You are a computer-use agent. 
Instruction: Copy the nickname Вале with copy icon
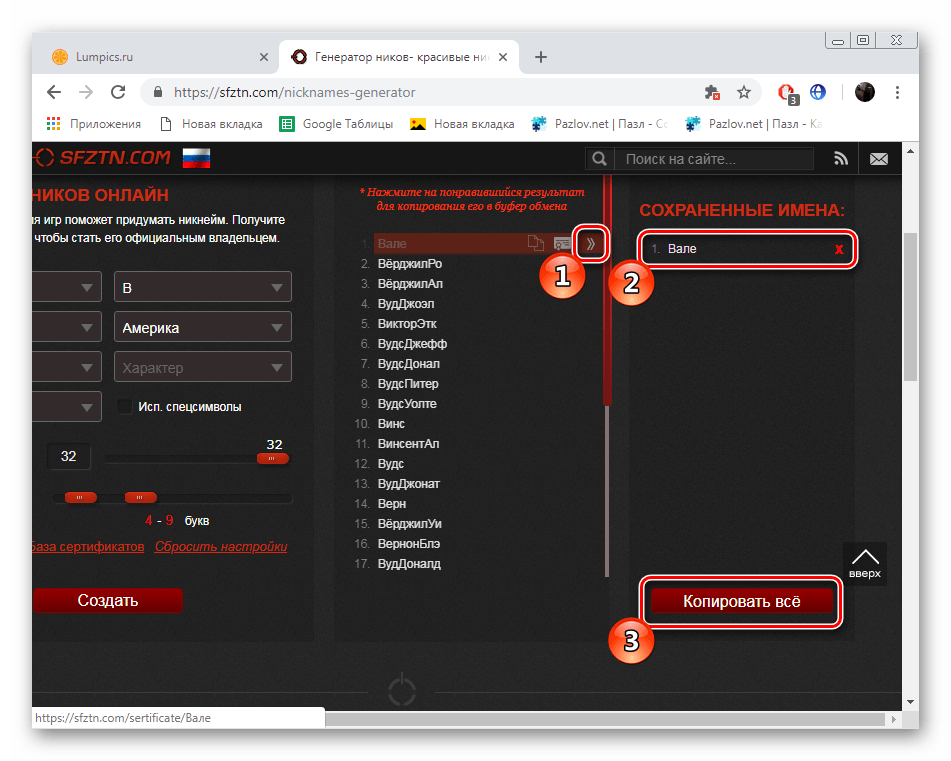536,243
